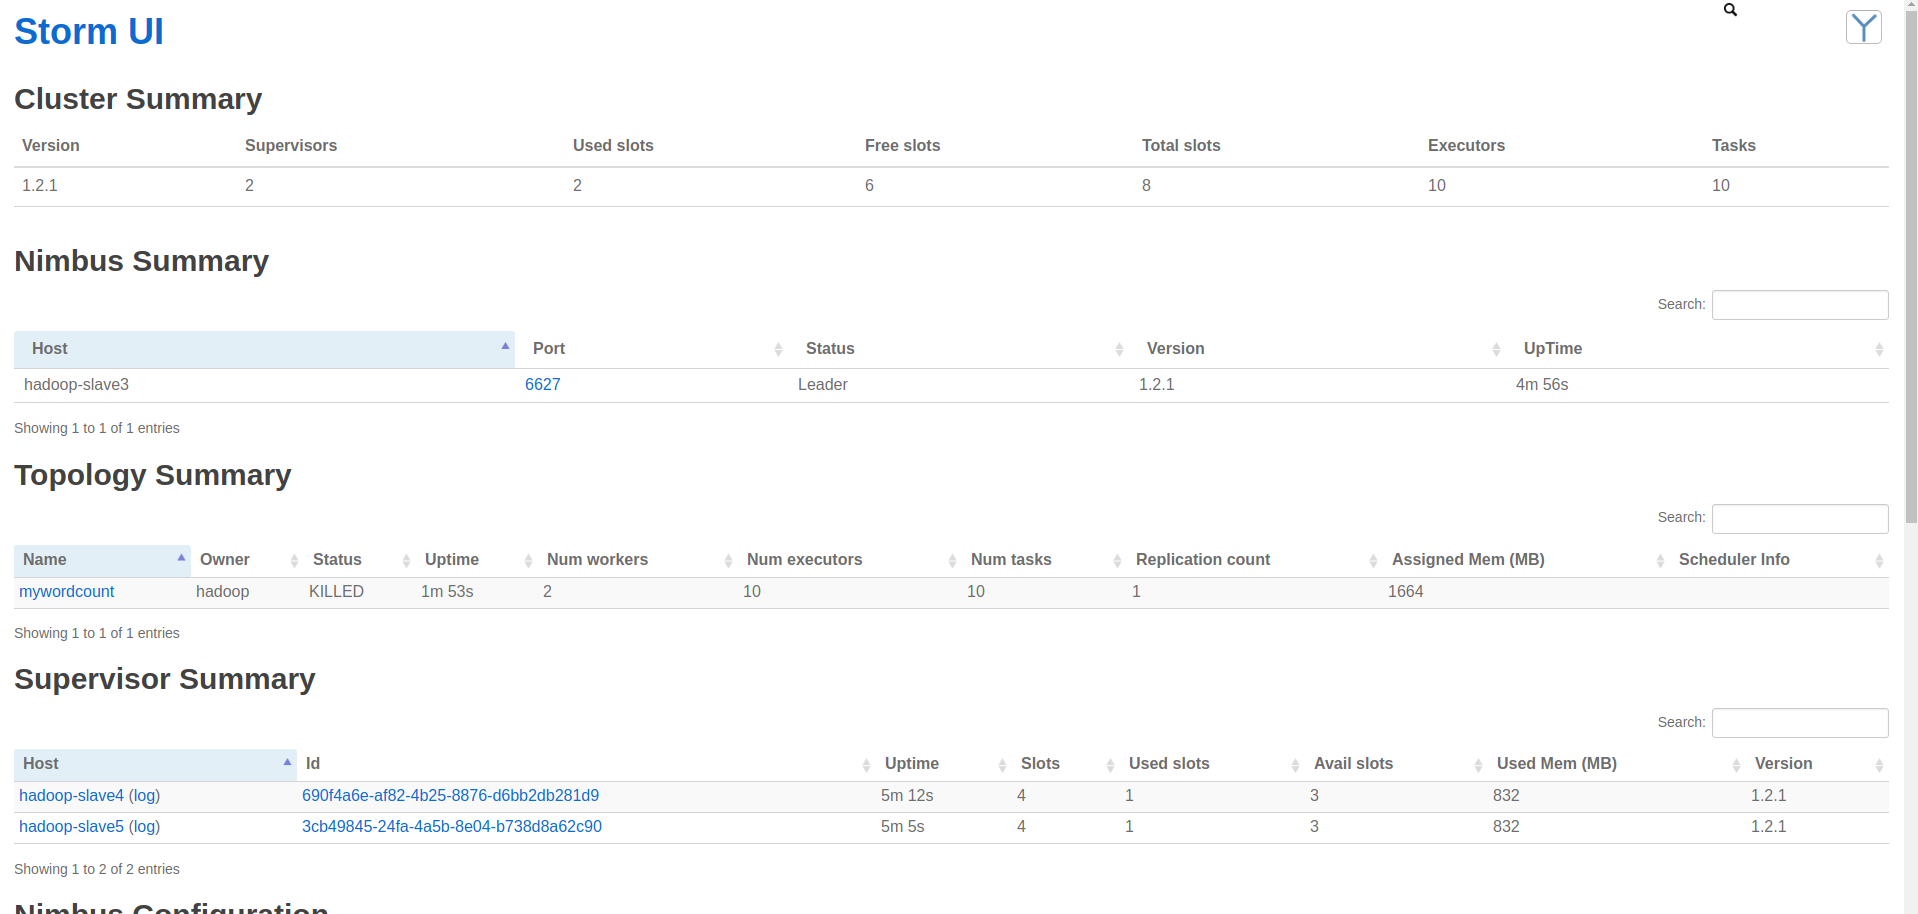The image size is (1918, 914).
Task: Sort topologies by Scheduler Info column
Action: point(1779,560)
